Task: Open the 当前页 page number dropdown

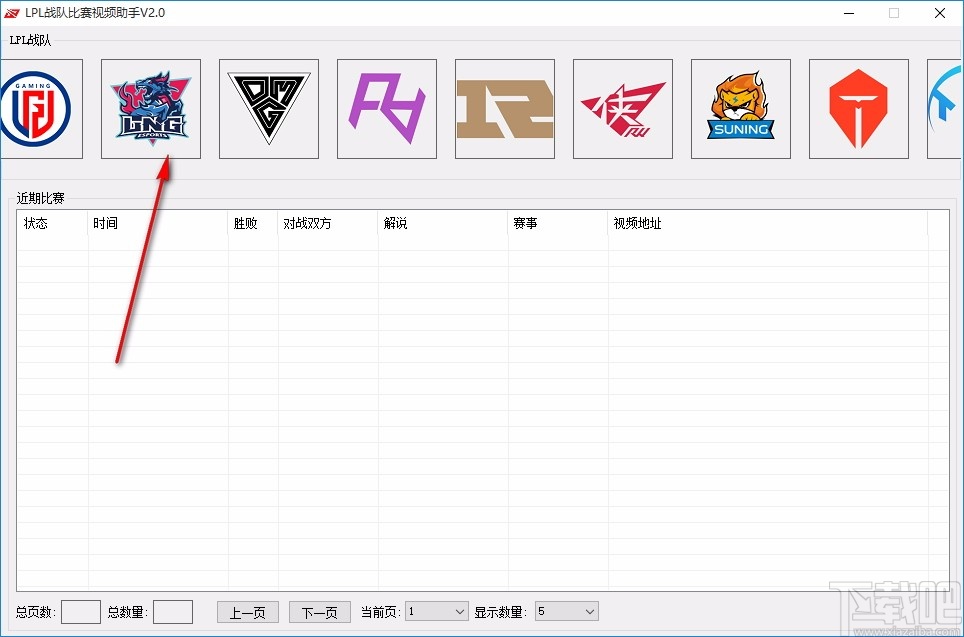Action: (x=435, y=611)
